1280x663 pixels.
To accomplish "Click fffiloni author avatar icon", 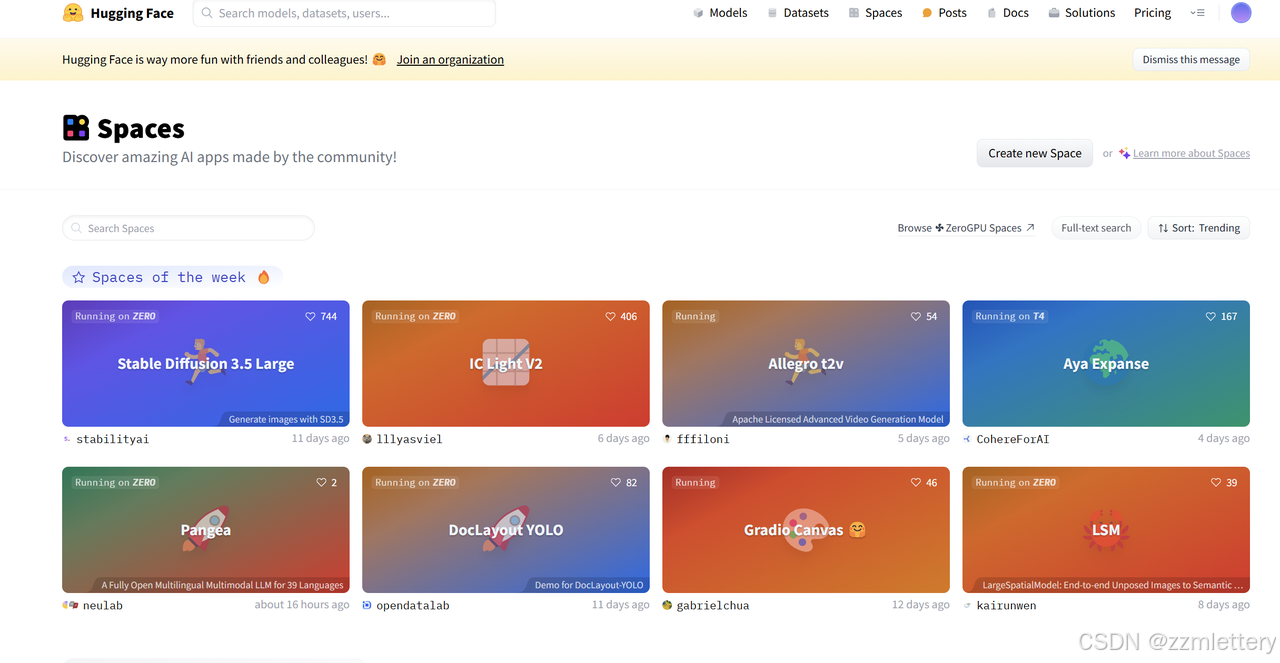I will pyautogui.click(x=667, y=439).
